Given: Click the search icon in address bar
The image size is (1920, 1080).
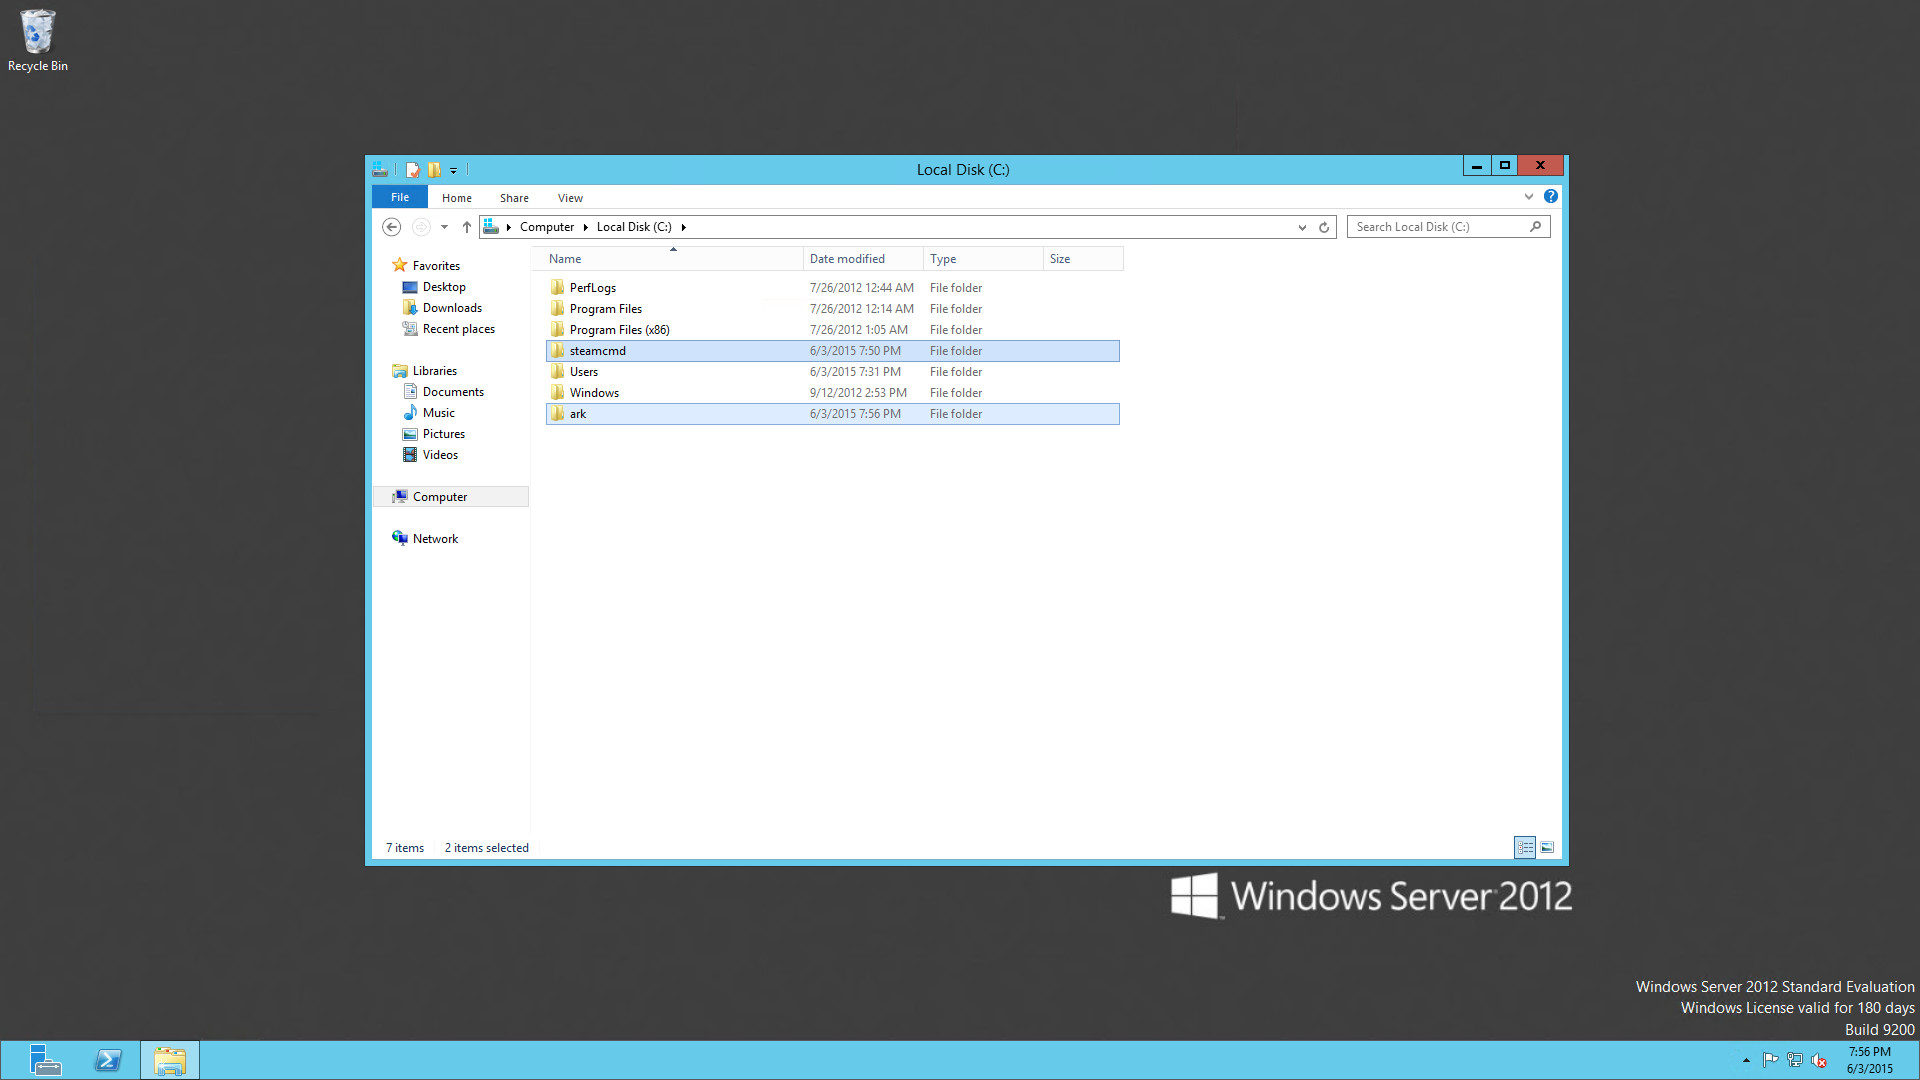Looking at the screenshot, I should click(1536, 225).
